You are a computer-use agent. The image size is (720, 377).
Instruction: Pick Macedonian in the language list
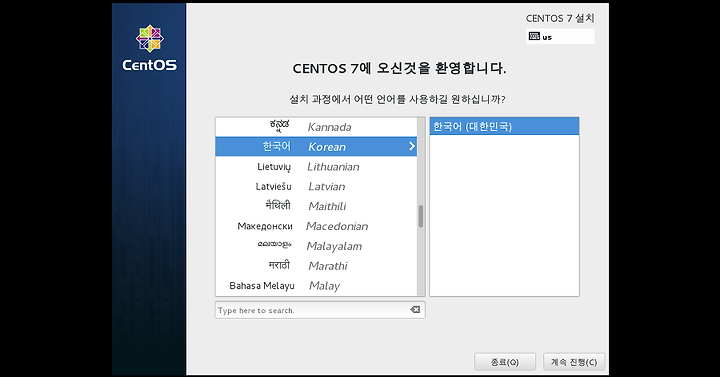coord(316,226)
